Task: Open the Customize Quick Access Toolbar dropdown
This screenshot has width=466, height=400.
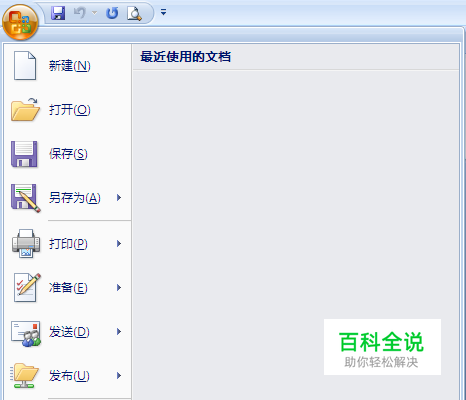Action: point(163,12)
